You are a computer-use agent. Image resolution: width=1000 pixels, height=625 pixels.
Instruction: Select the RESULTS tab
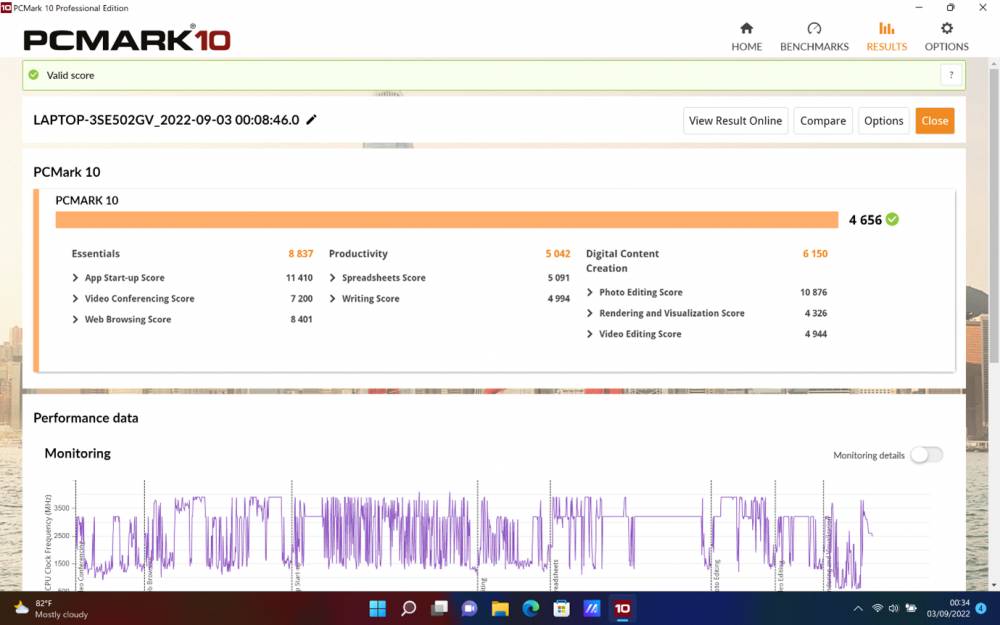(886, 37)
